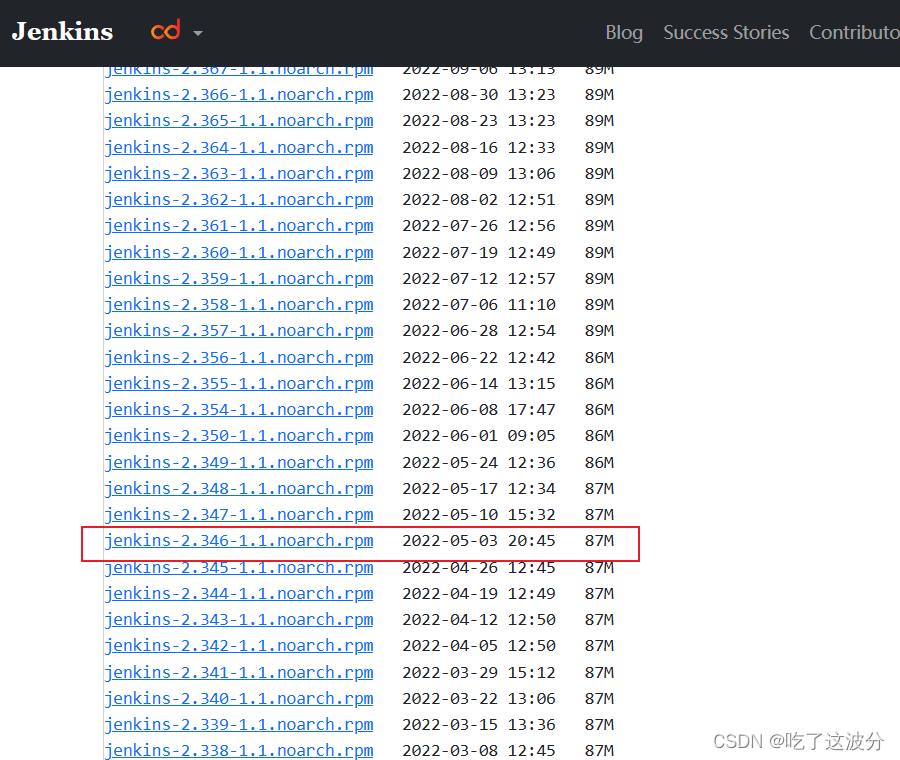Screen dimensions: 900x760
Task: Download jenkins-2.363-1.1.noarch.rpm
Action: [x=239, y=173]
